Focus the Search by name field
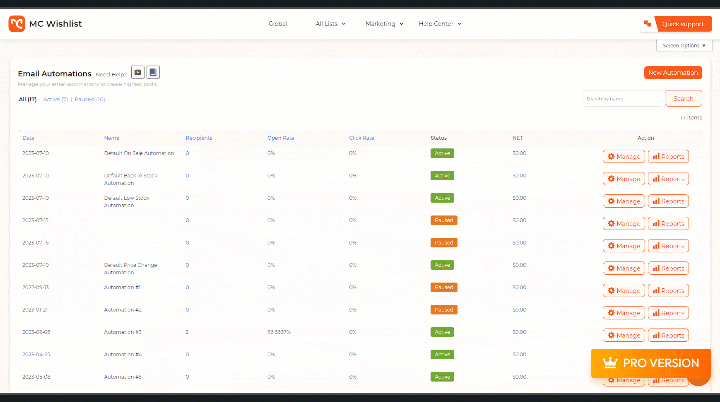Screen dimensions: 720x402 coord(624,99)
